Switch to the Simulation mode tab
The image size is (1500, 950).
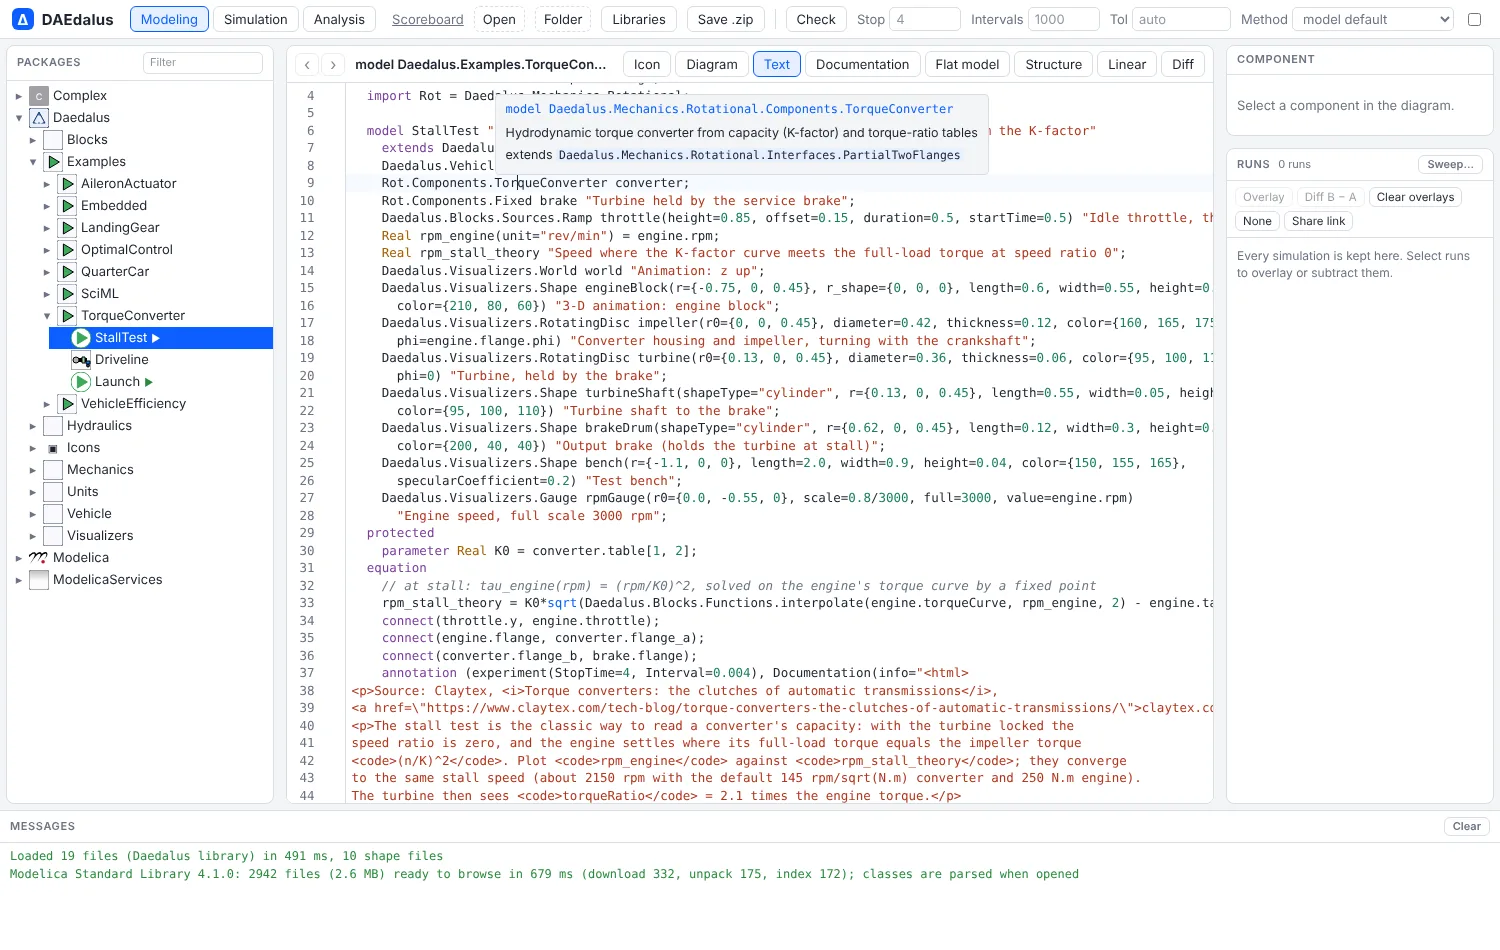[255, 19]
